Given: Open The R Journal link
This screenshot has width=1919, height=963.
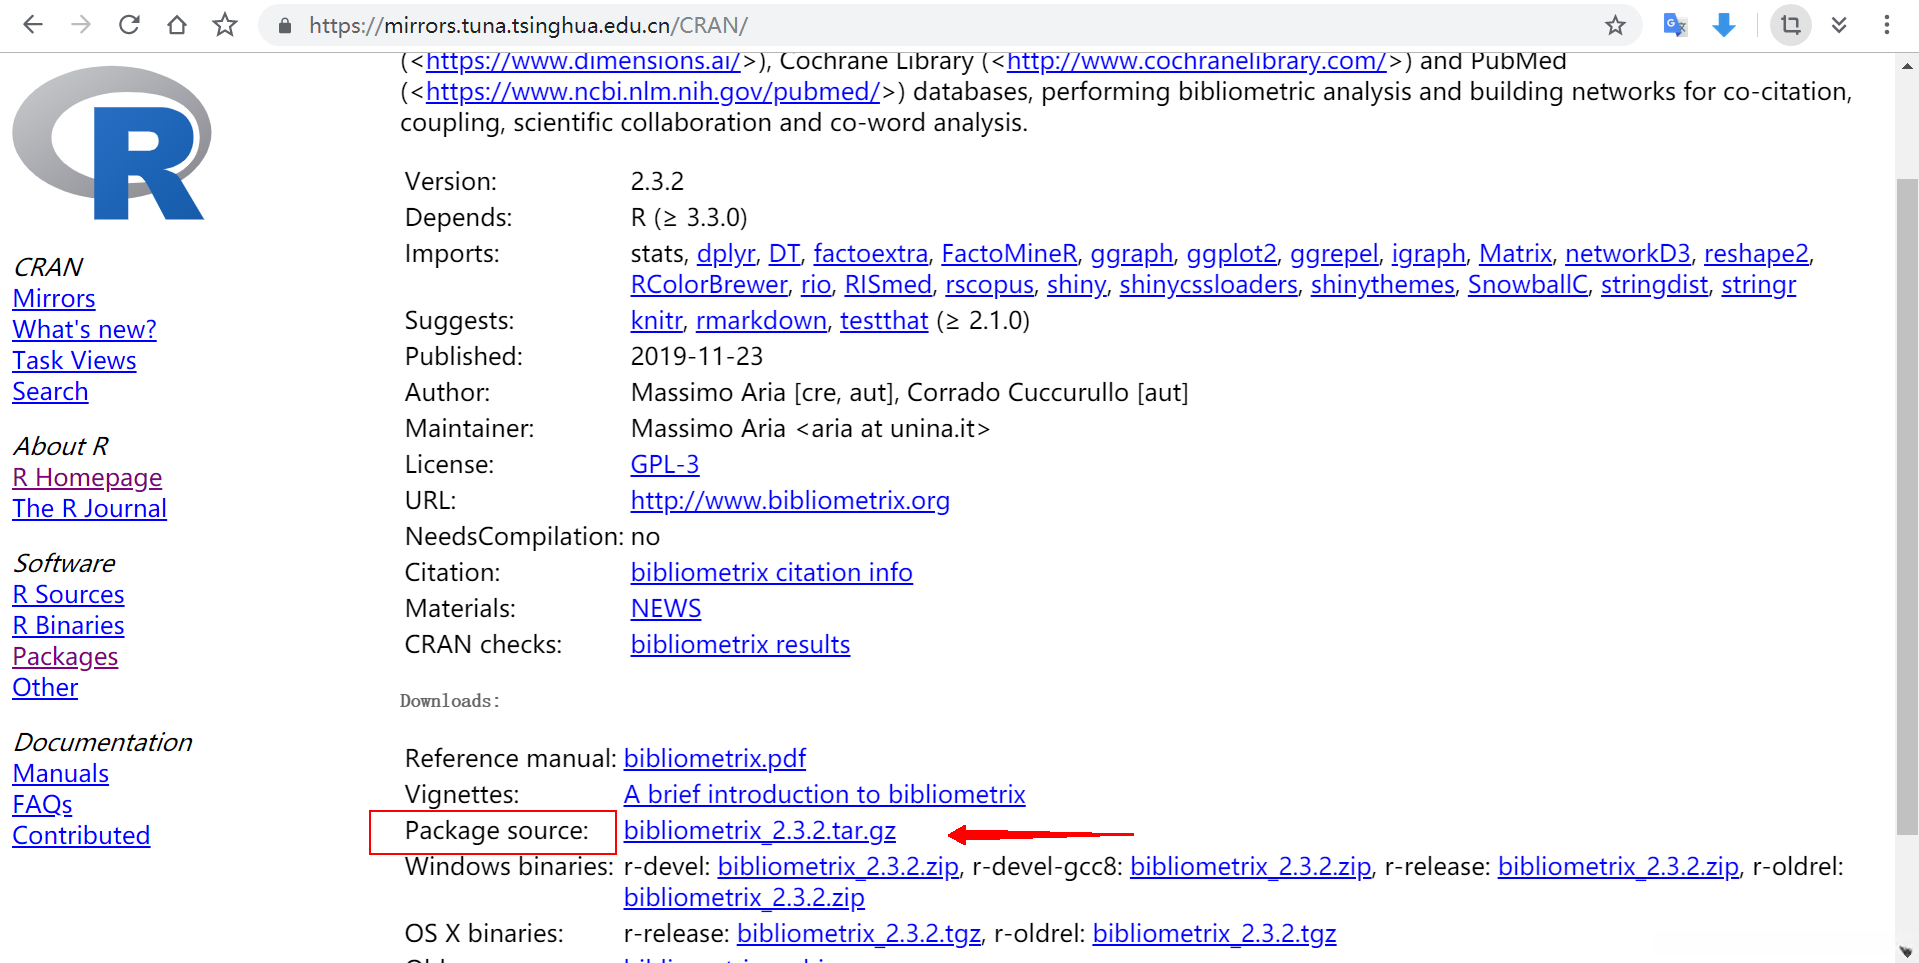Looking at the screenshot, I should pyautogui.click(x=89, y=509).
